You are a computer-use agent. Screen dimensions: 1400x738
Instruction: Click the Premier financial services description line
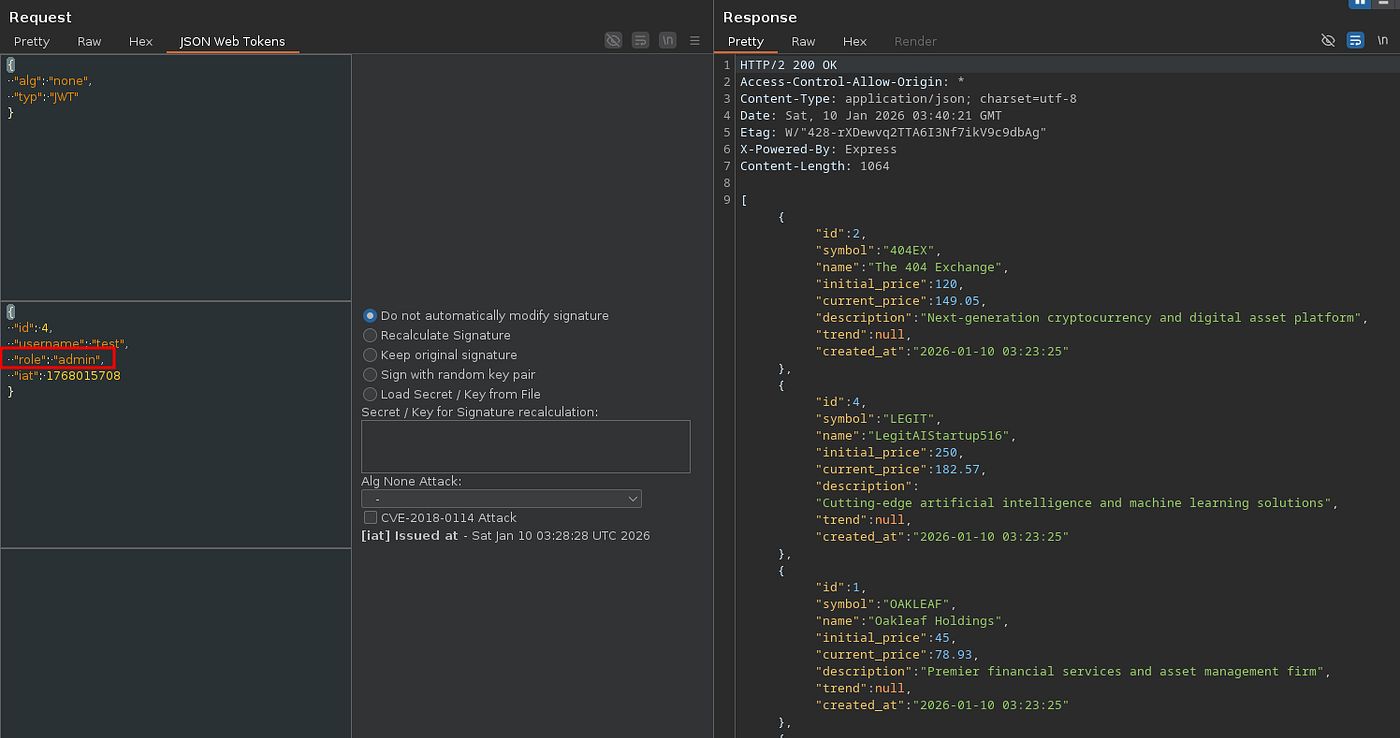pos(1073,671)
